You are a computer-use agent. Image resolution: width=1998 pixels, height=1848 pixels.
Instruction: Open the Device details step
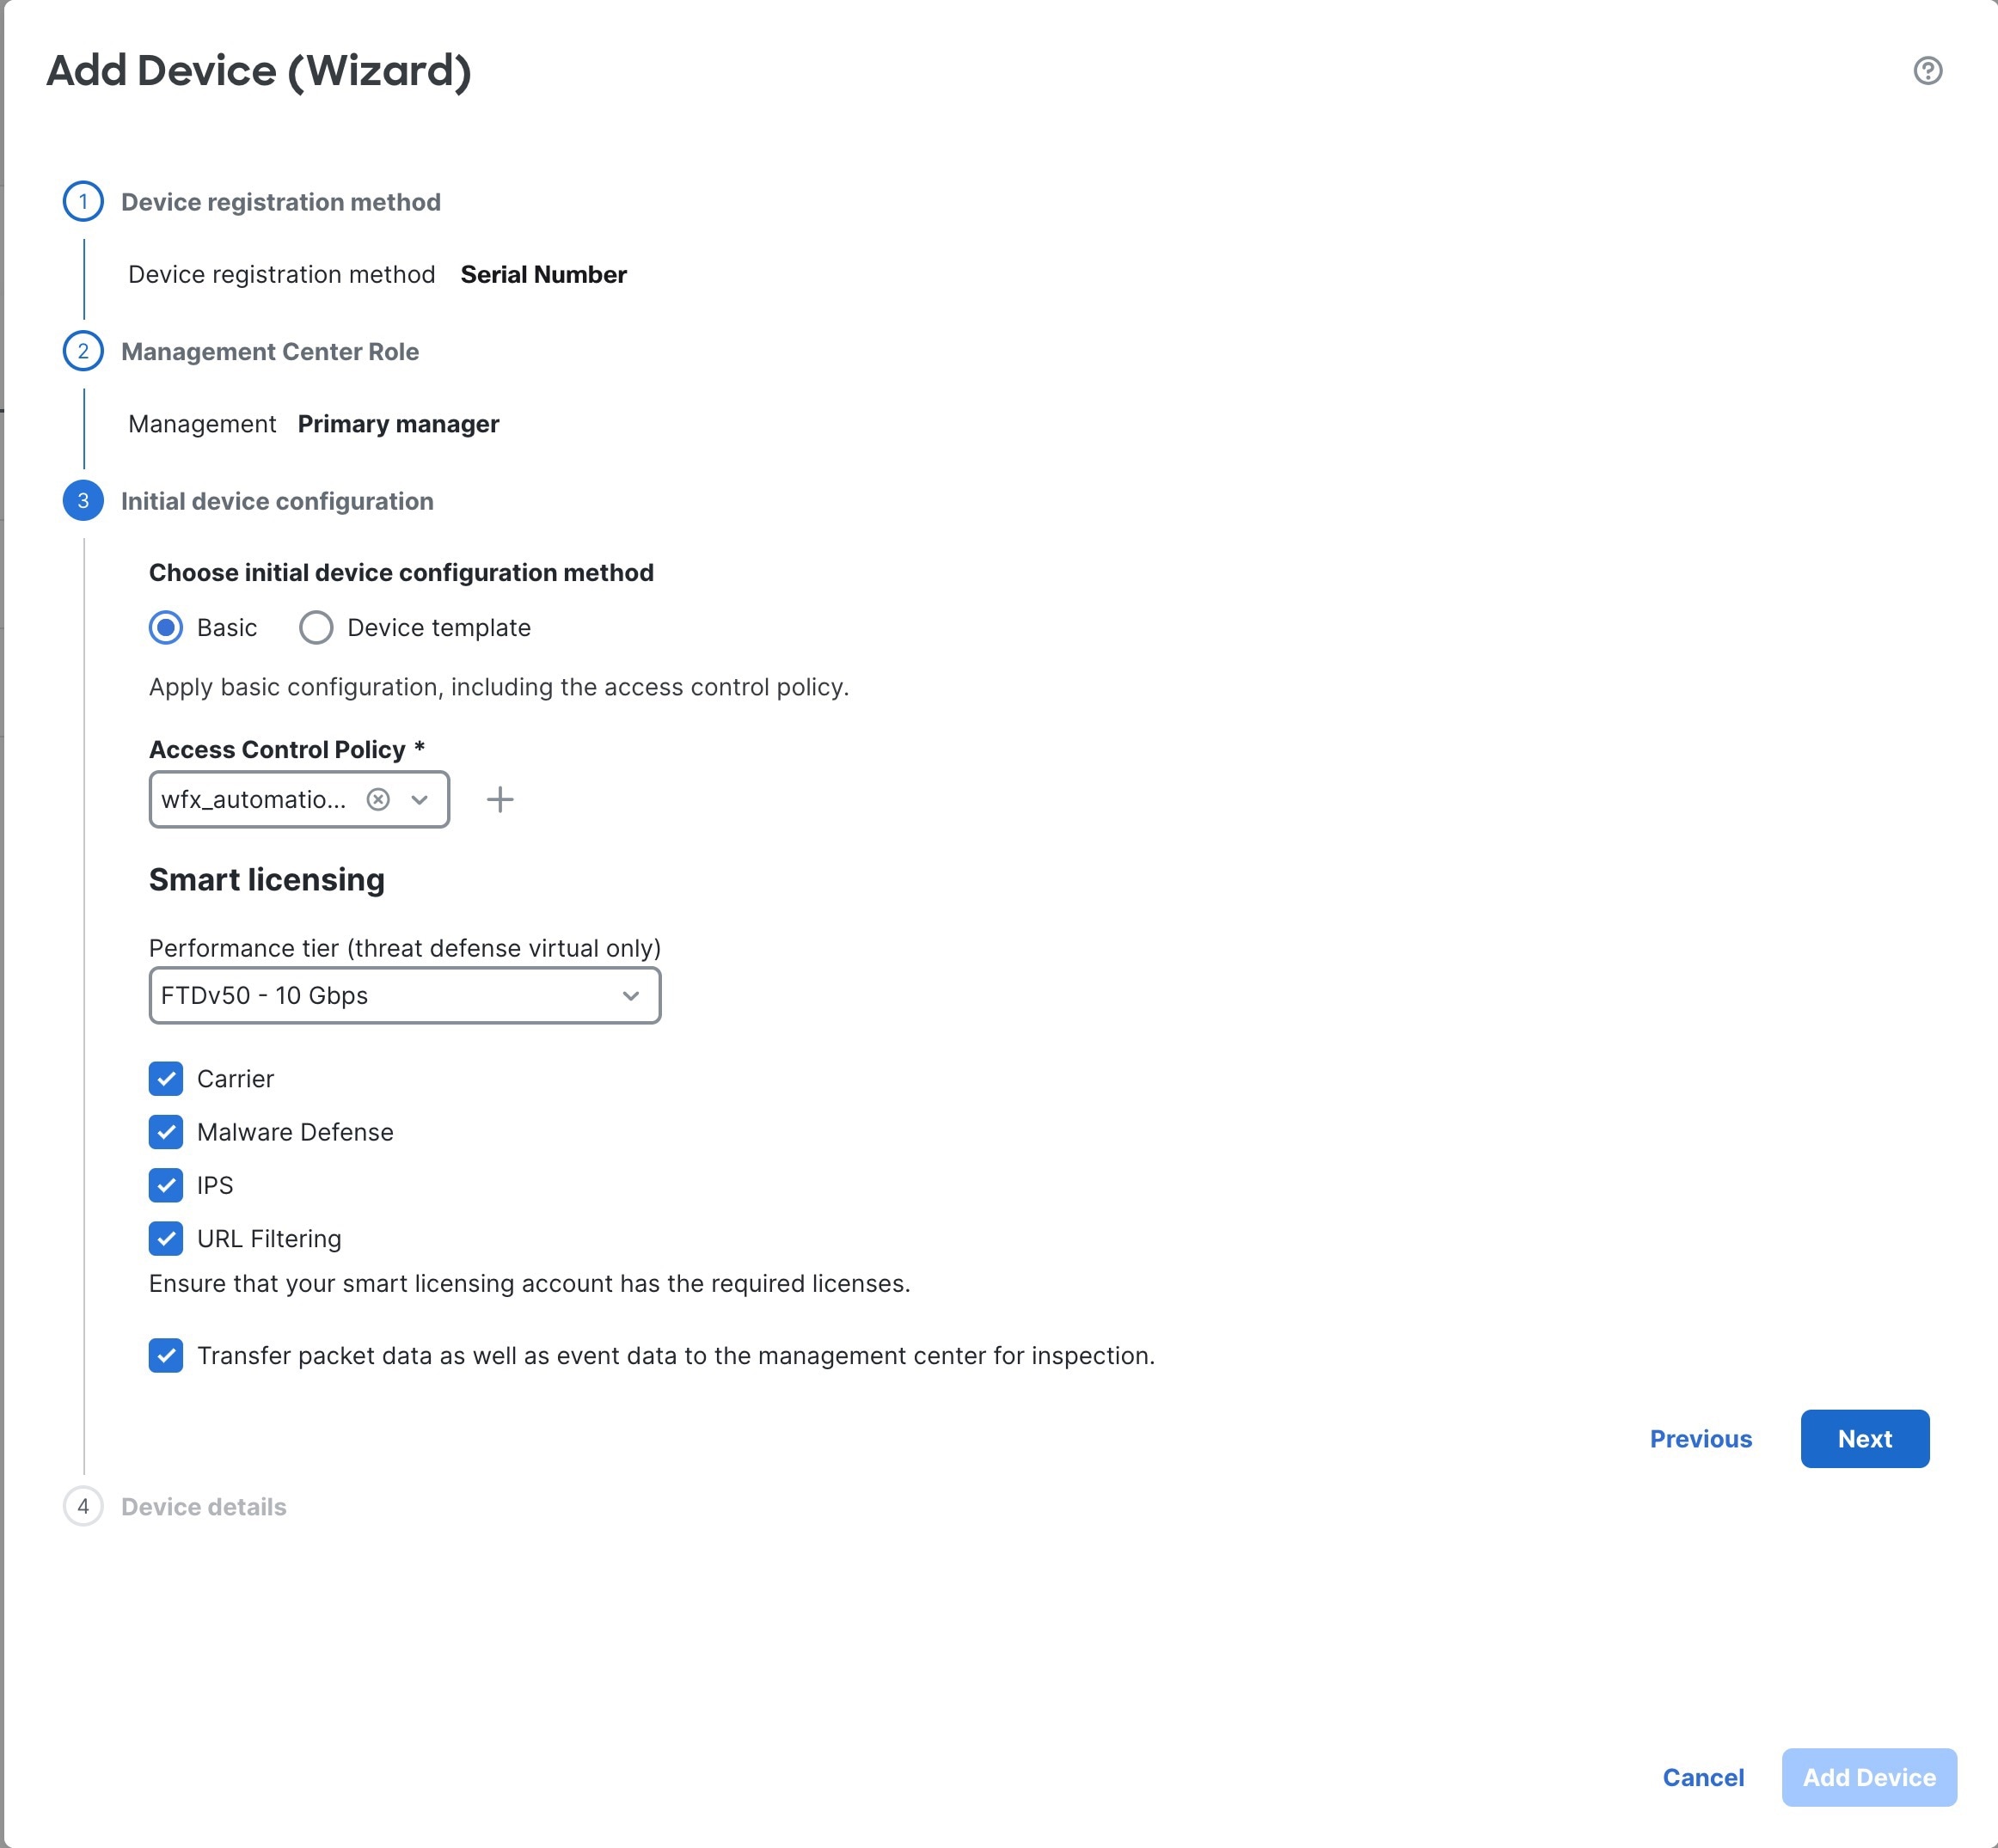[204, 1507]
